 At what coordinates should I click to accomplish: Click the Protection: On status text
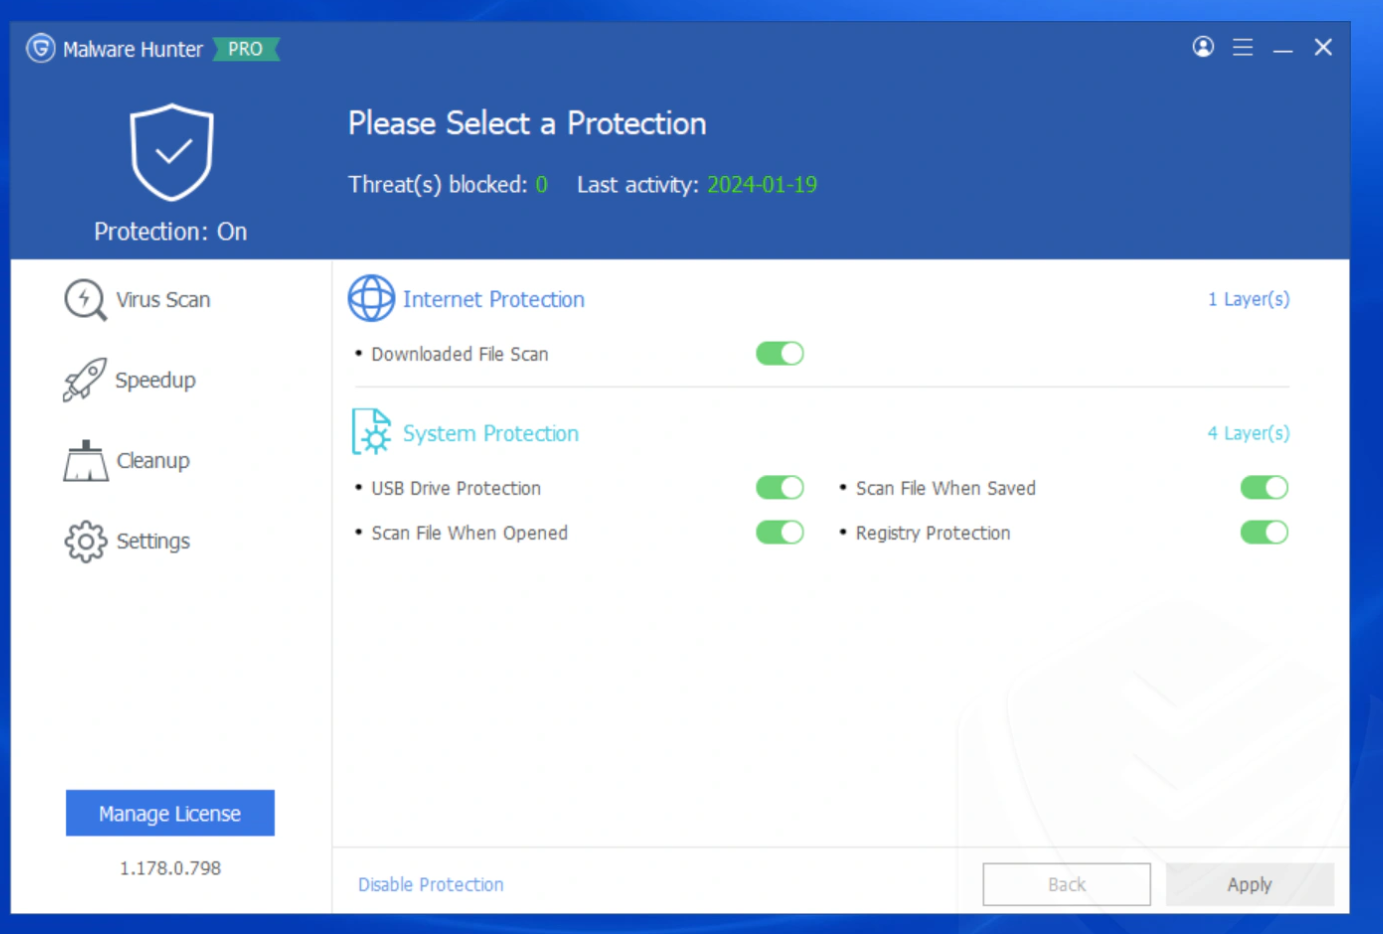171,231
